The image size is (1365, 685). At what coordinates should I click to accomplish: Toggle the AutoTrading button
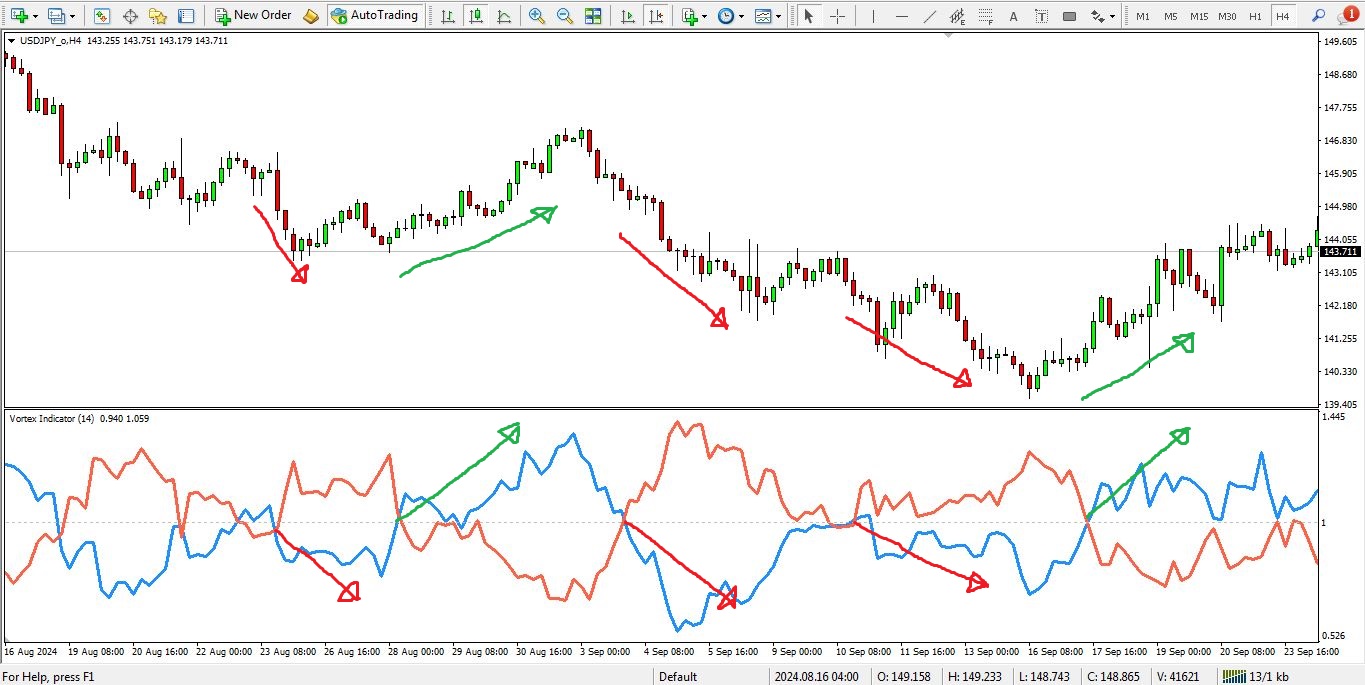point(375,16)
